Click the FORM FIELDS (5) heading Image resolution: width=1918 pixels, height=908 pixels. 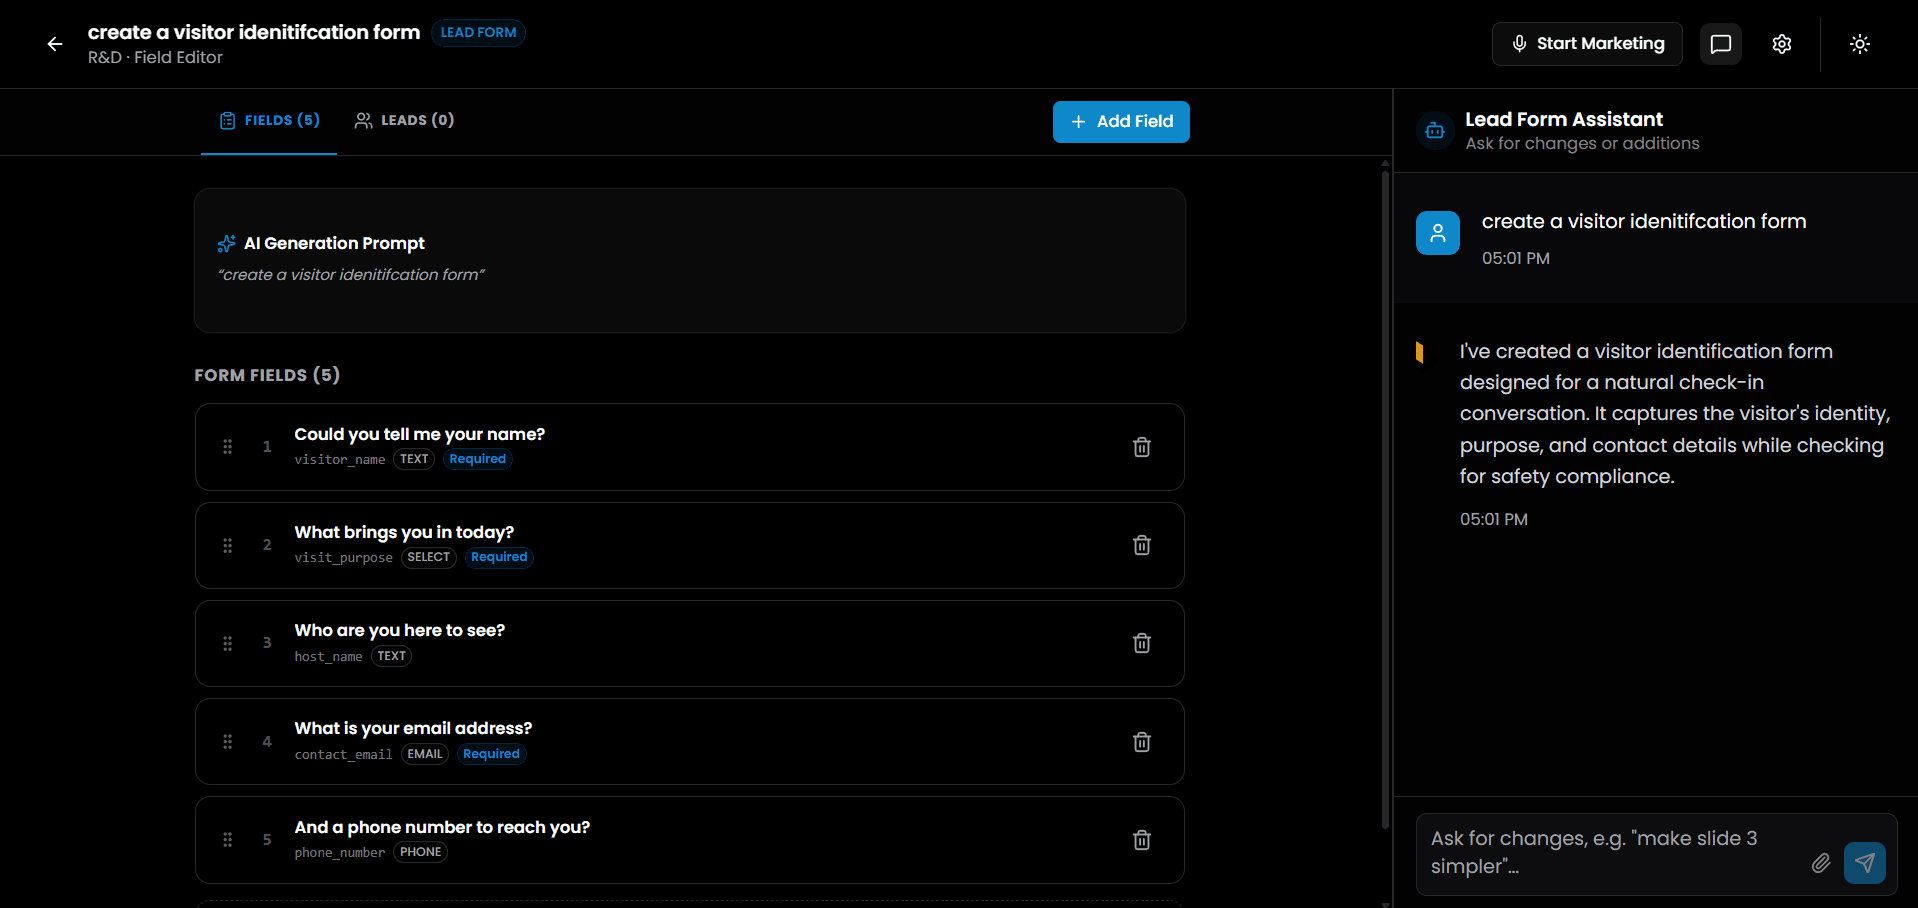[267, 375]
